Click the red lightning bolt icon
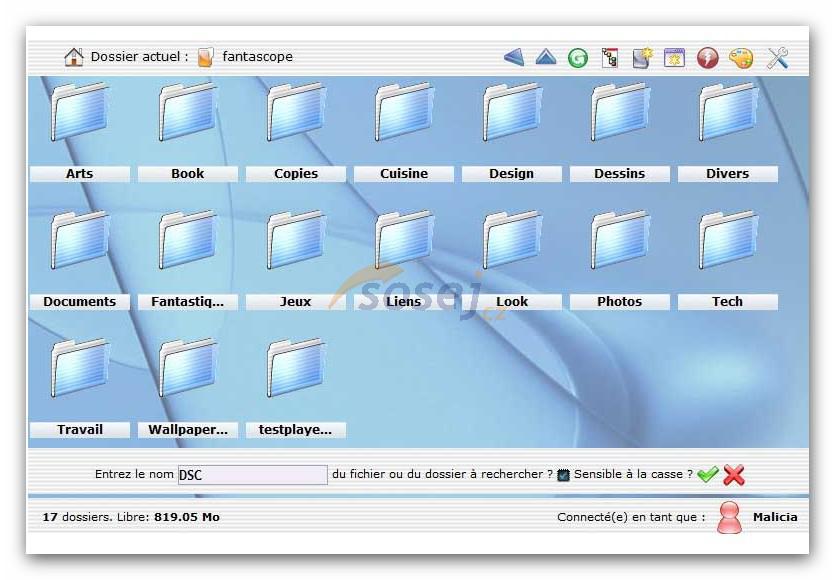Screen dimensions: 835x580 [708, 58]
